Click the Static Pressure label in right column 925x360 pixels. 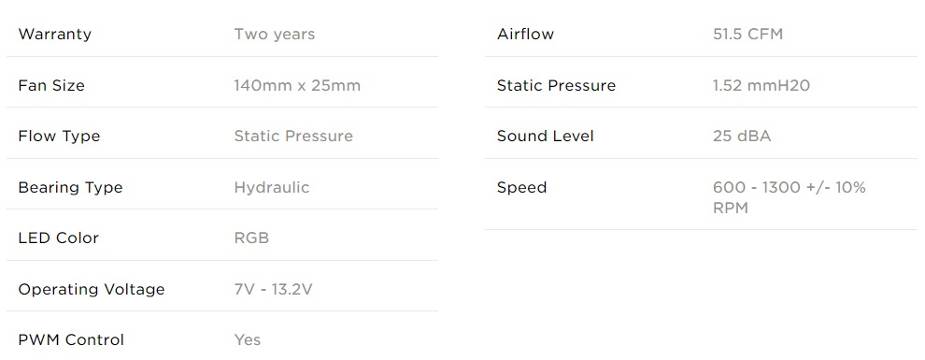coord(556,86)
